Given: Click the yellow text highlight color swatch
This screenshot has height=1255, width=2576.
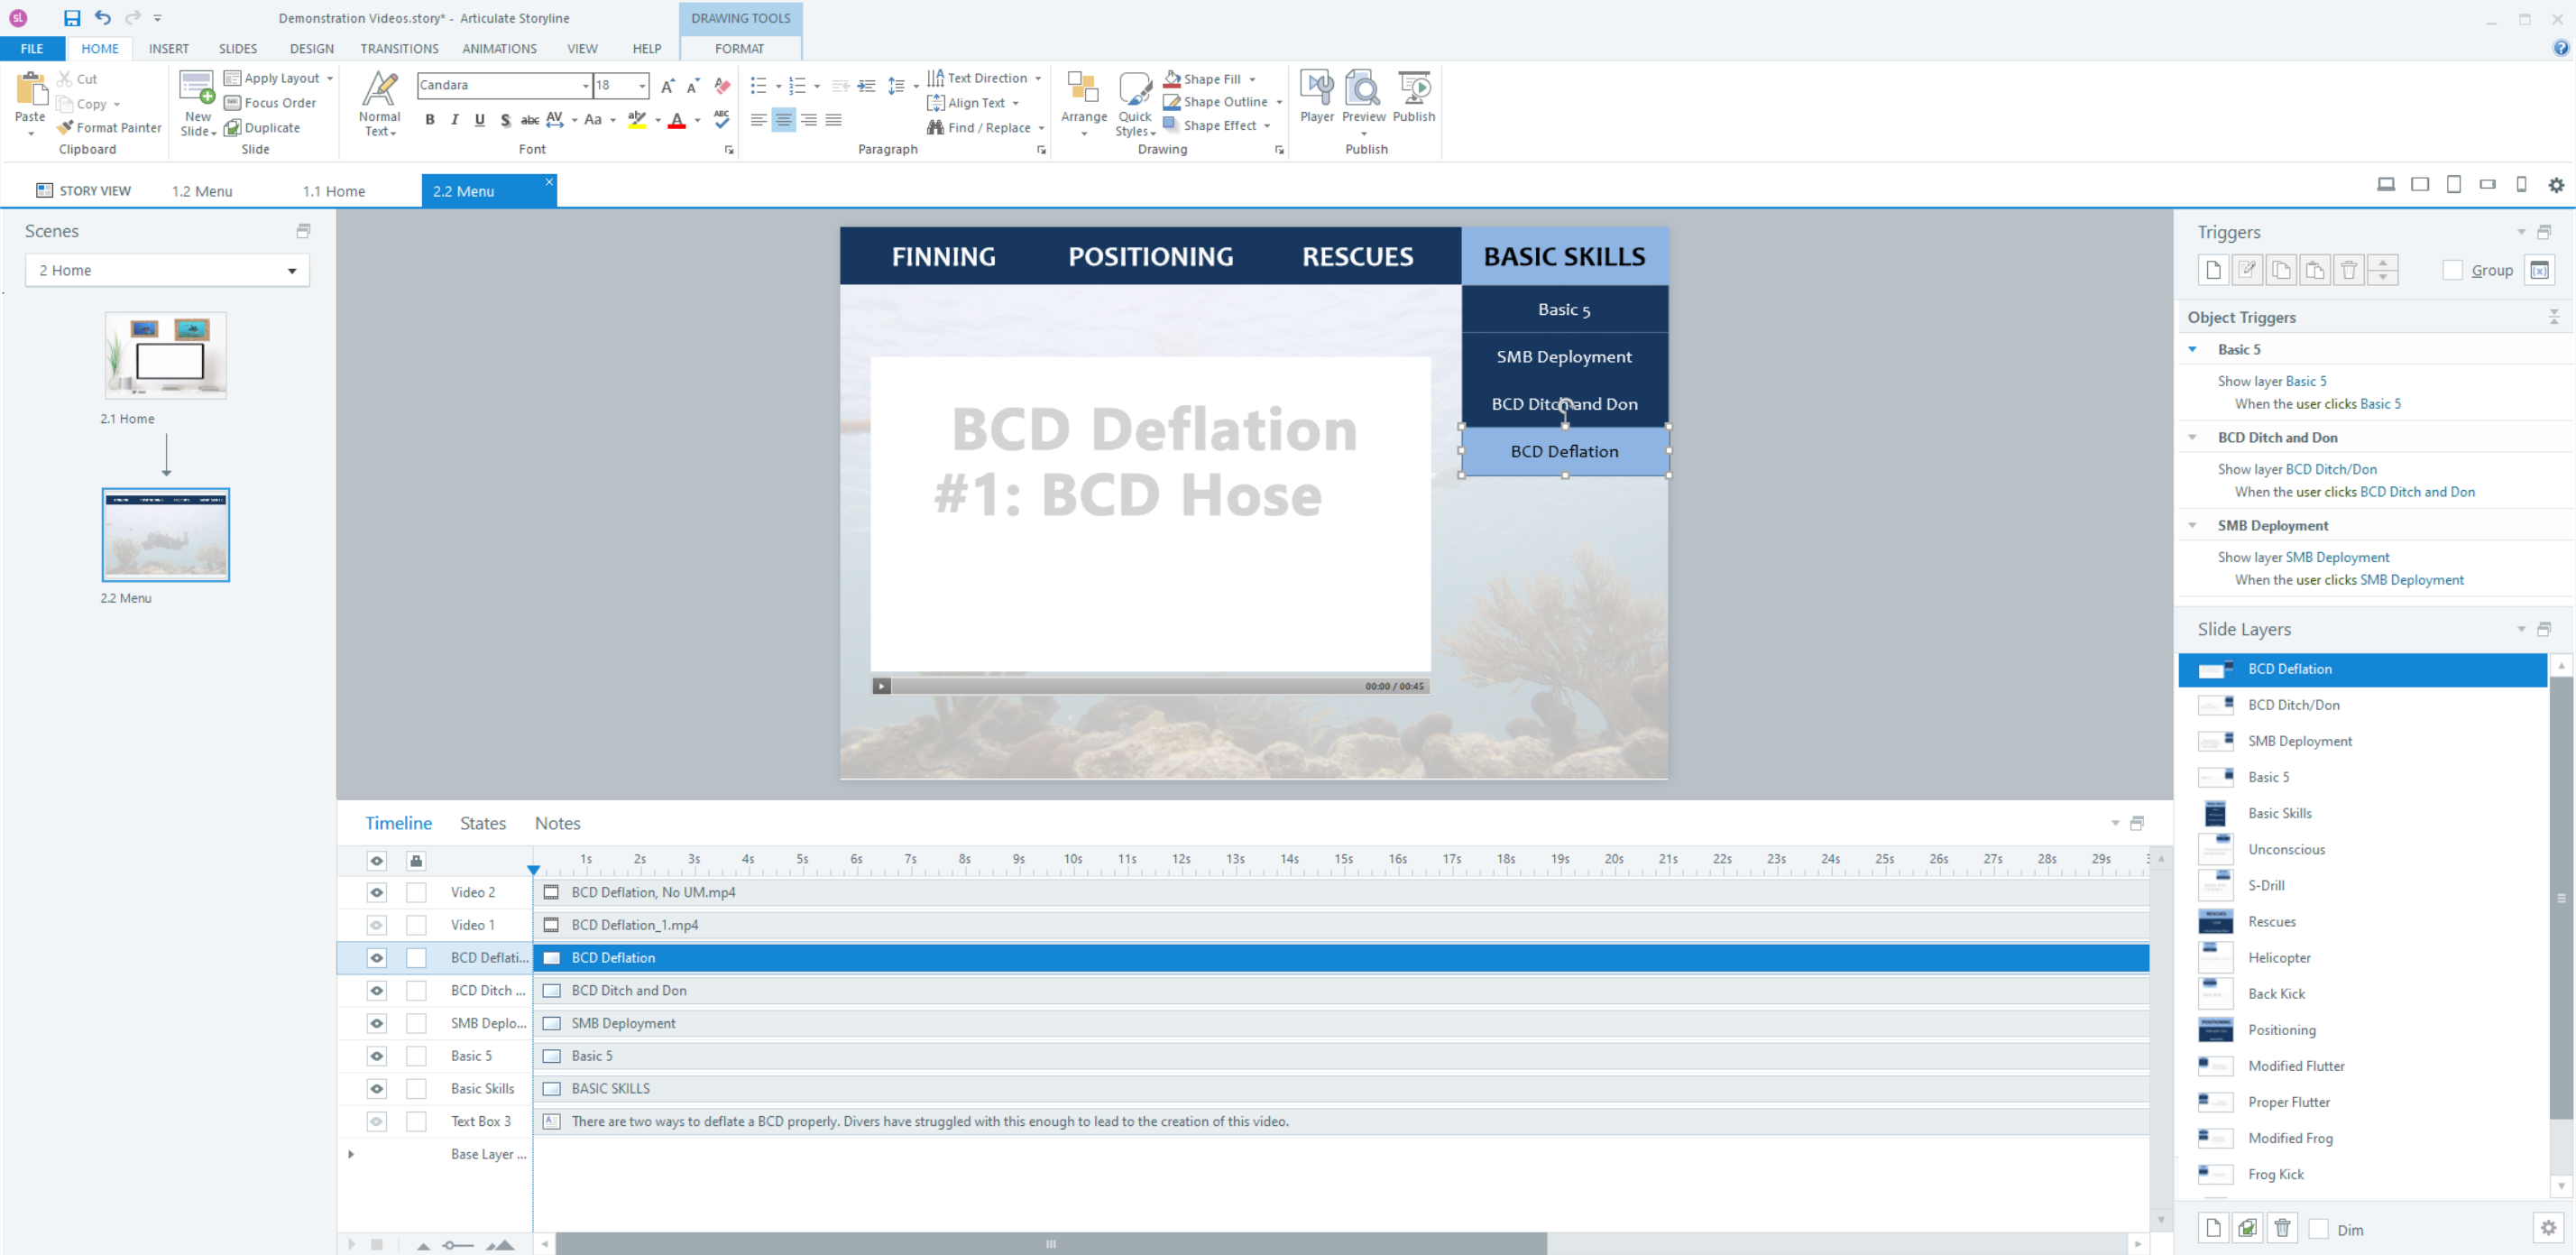Looking at the screenshot, I should [636, 120].
